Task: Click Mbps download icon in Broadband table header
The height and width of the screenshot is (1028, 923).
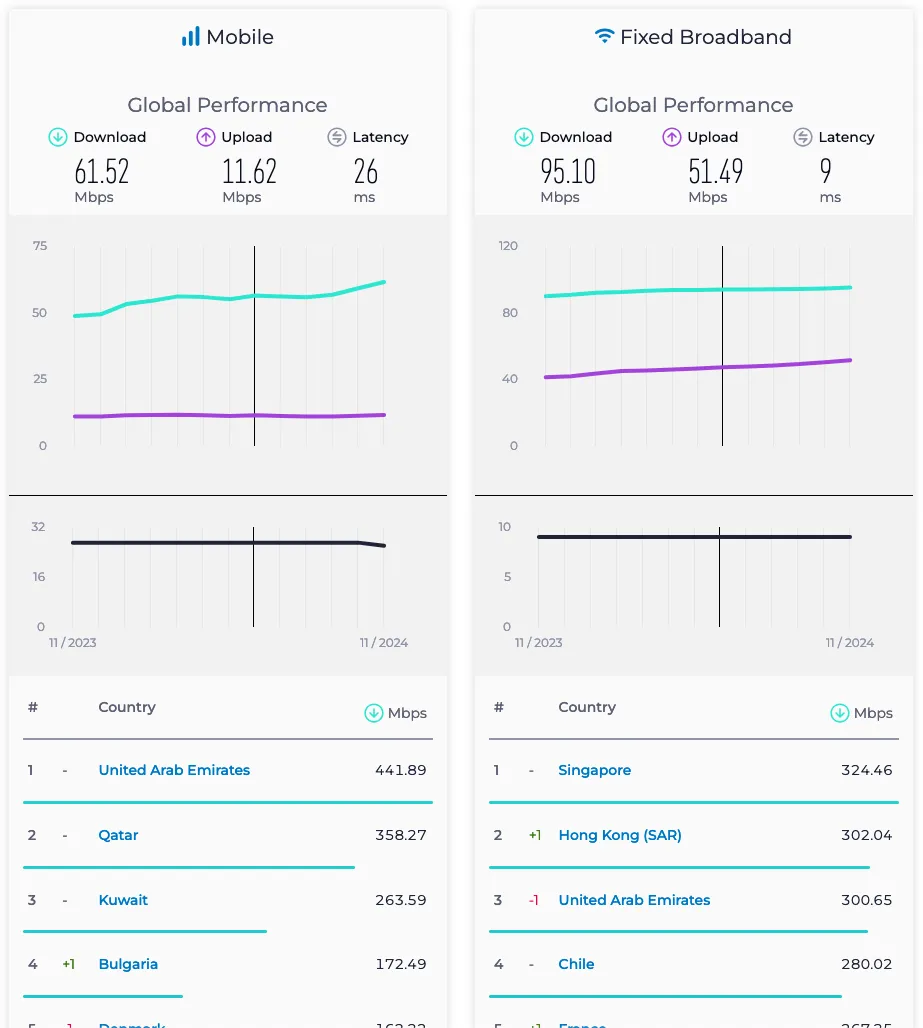Action: [x=840, y=713]
